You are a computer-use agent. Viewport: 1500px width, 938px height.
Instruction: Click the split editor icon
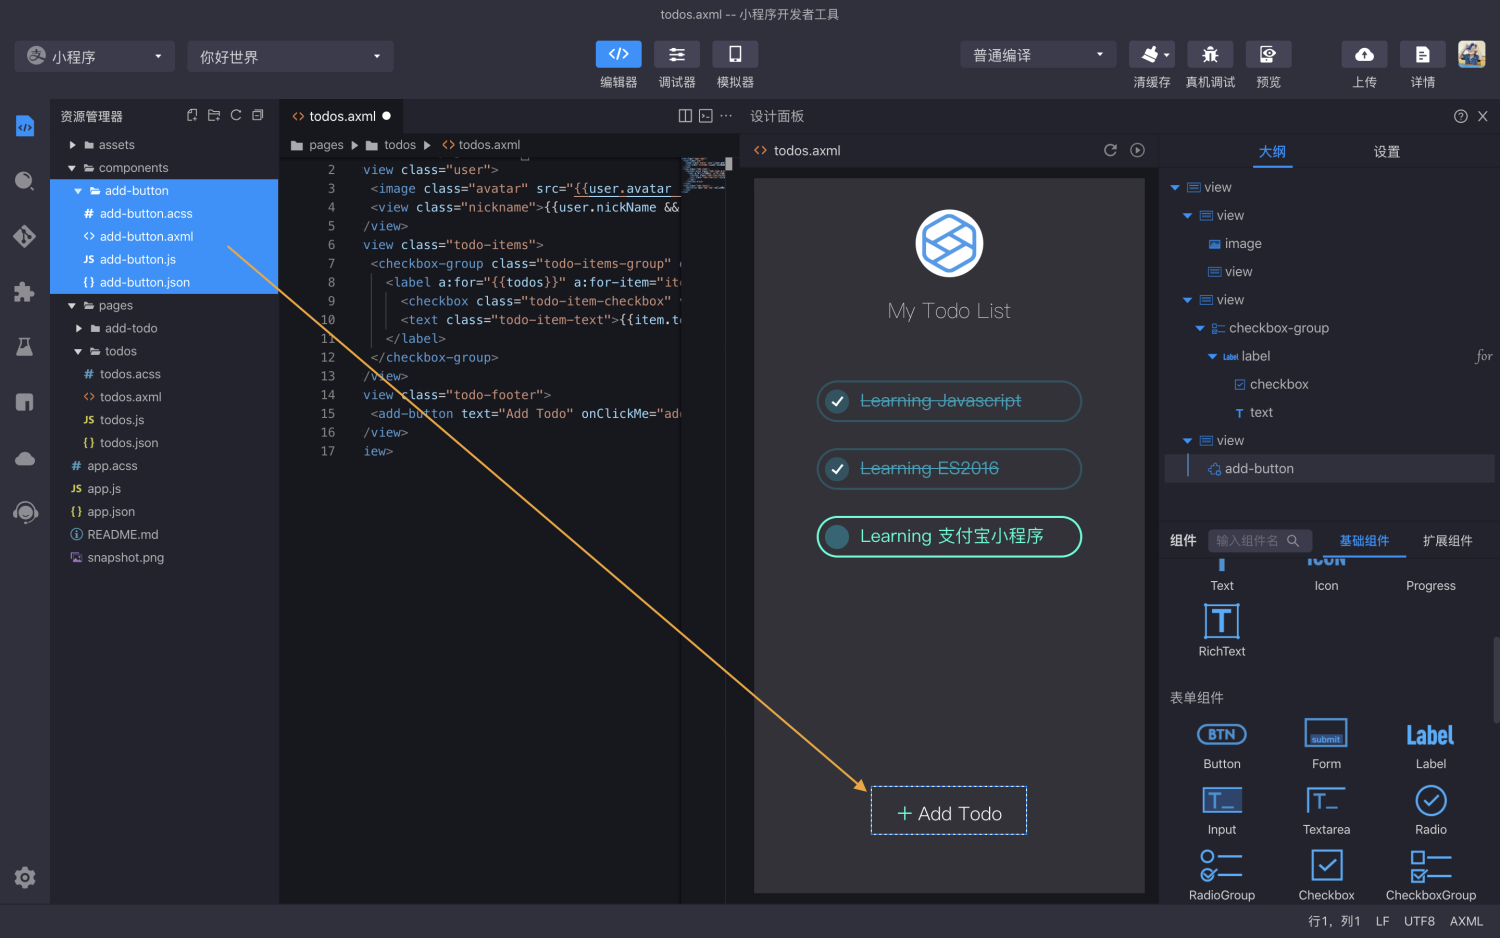point(685,116)
